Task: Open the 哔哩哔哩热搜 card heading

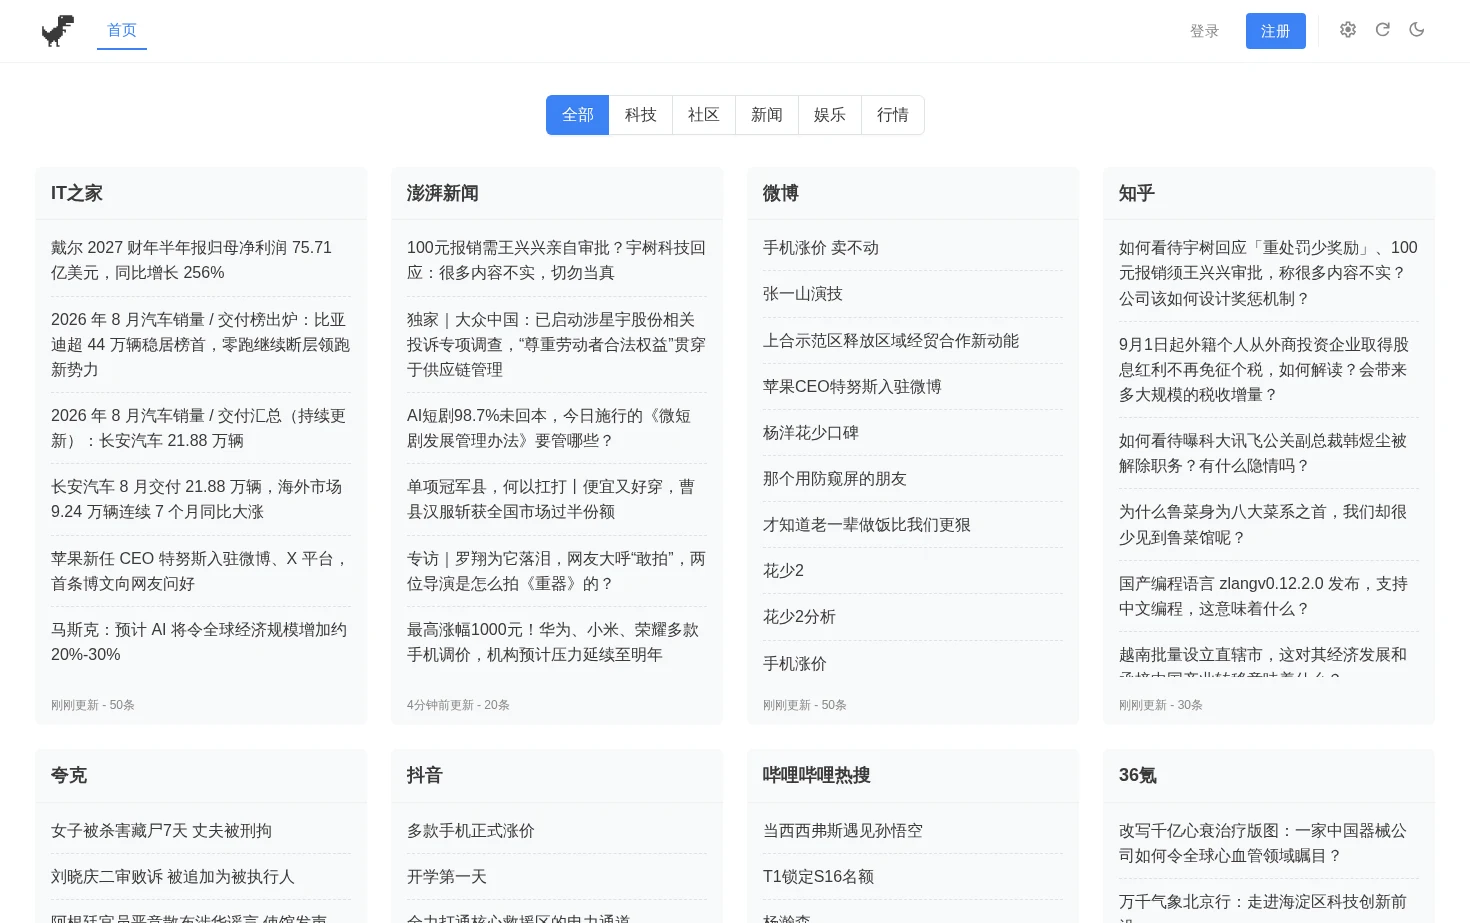Action: click(817, 775)
